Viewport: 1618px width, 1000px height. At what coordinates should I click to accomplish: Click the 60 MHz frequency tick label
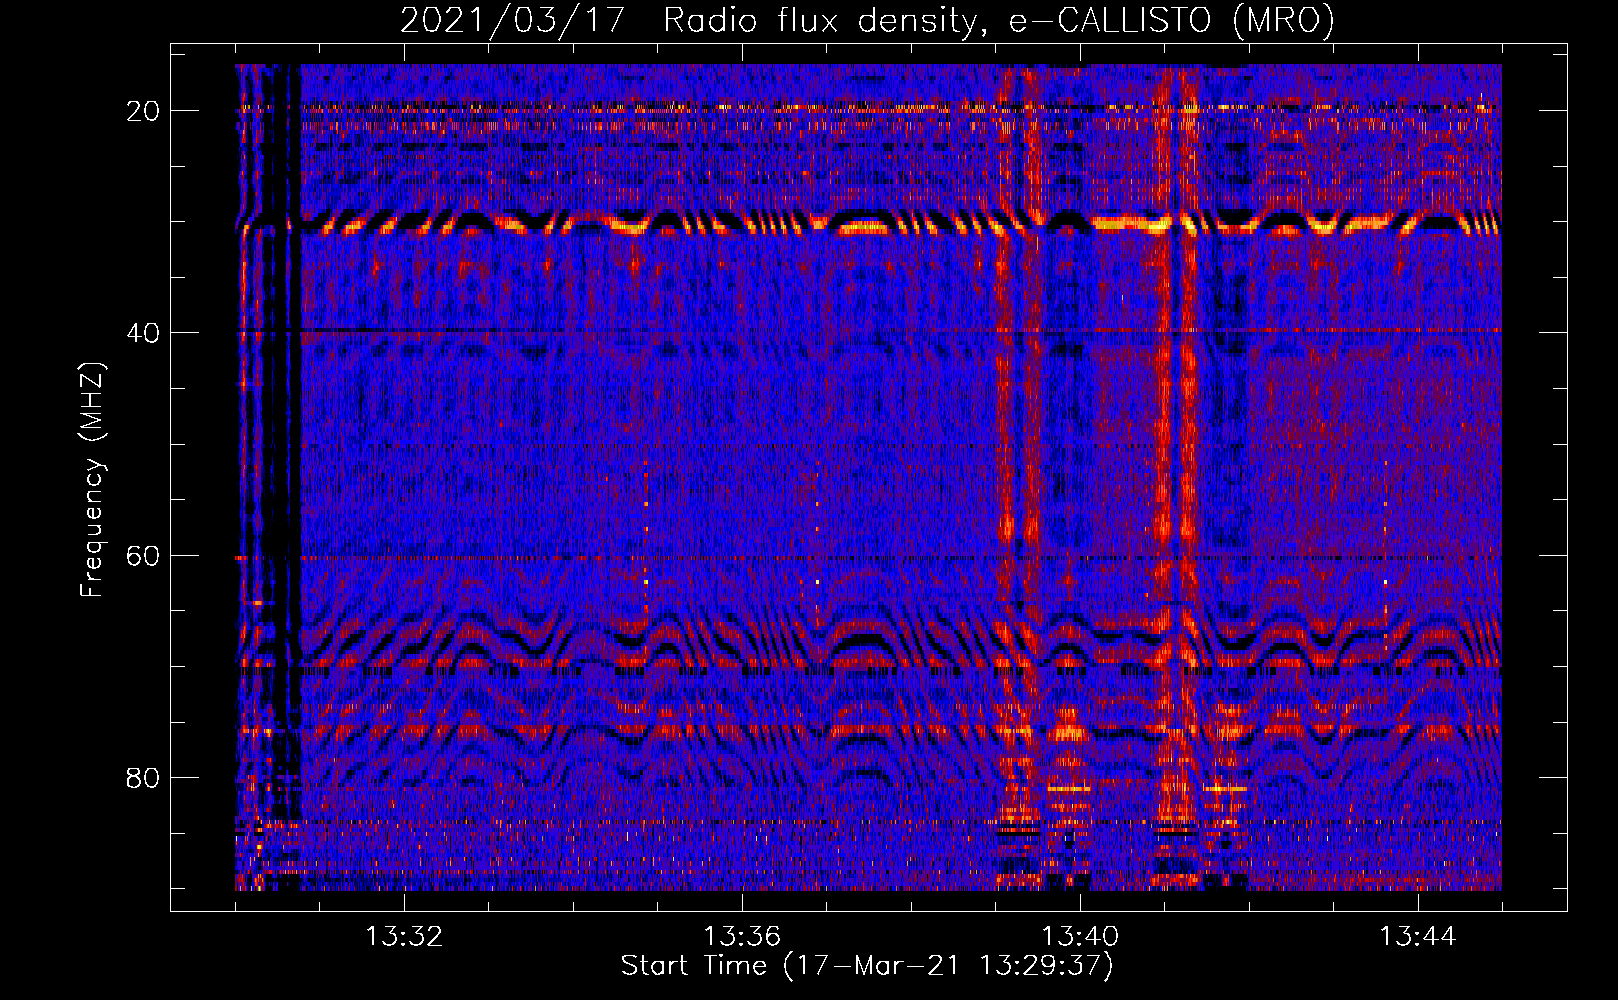tap(143, 555)
